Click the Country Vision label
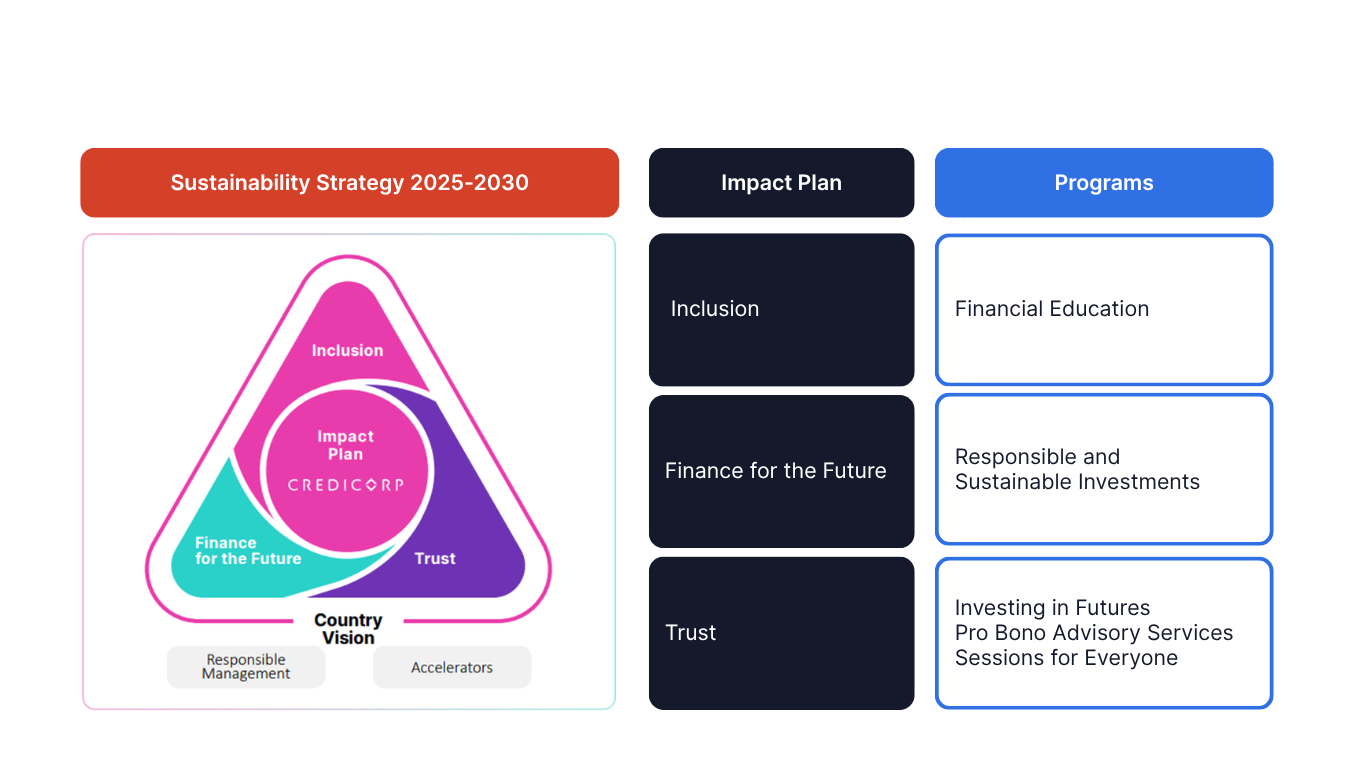 pyautogui.click(x=348, y=629)
